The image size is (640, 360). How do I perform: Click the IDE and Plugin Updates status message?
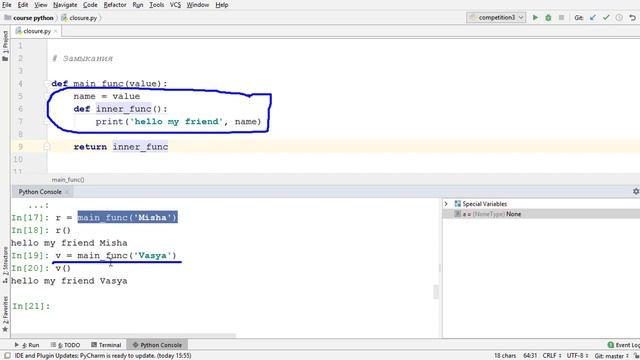click(103, 356)
